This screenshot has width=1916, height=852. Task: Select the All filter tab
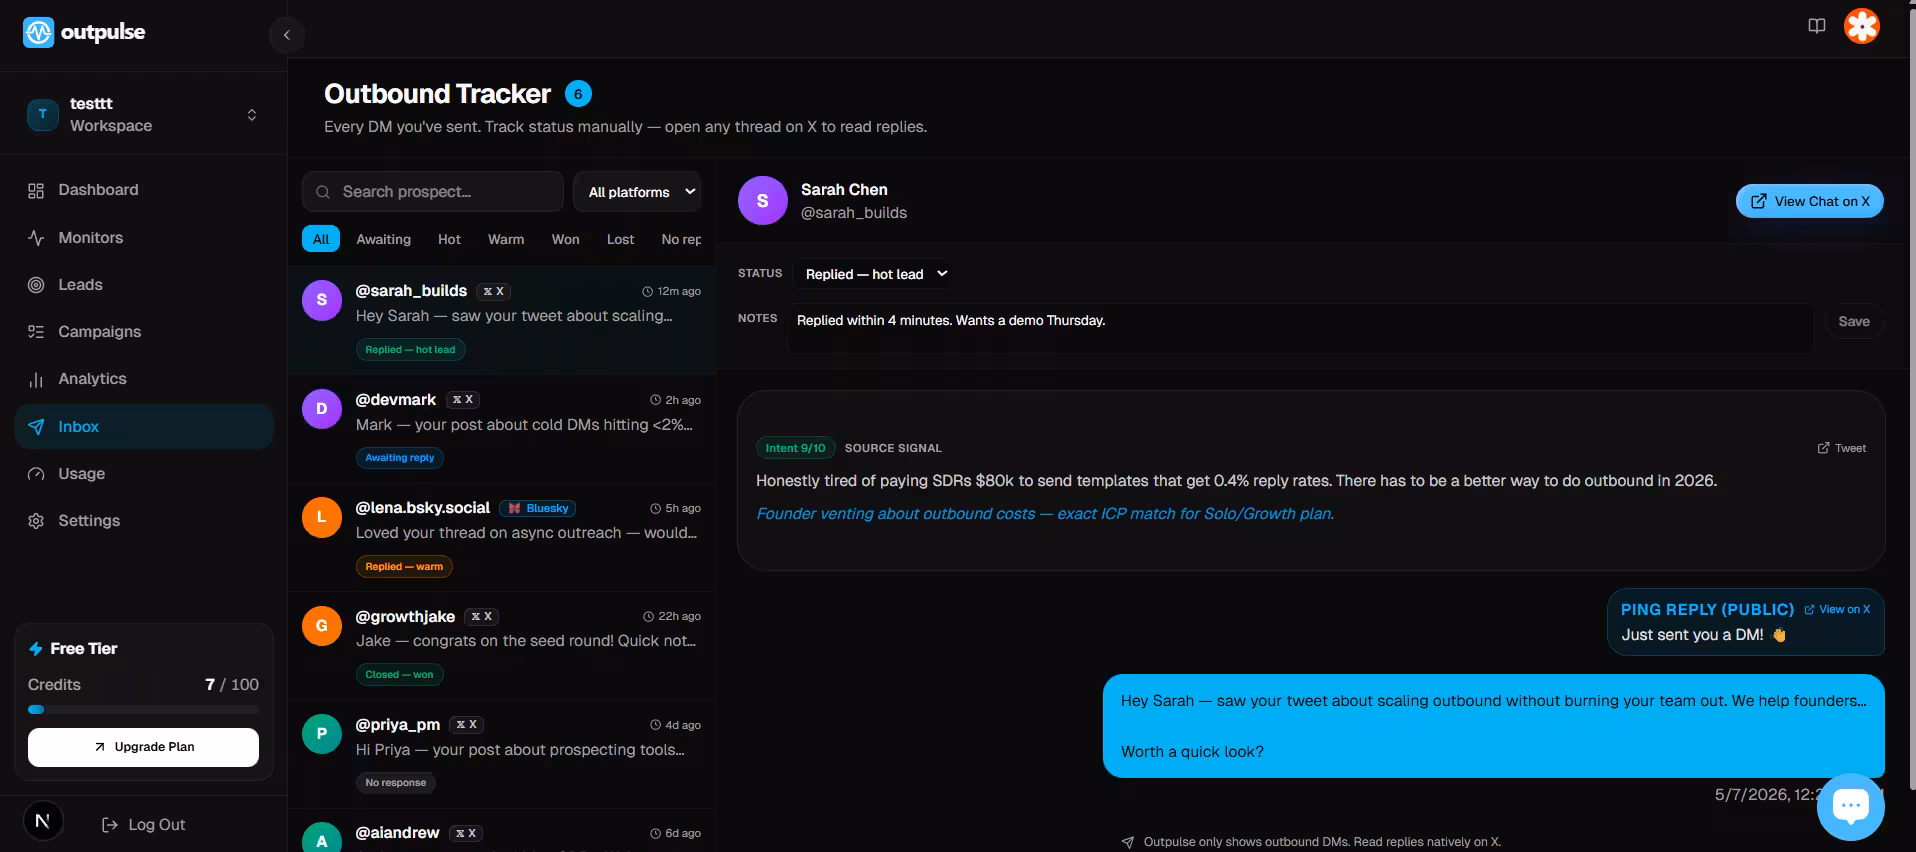[321, 239]
